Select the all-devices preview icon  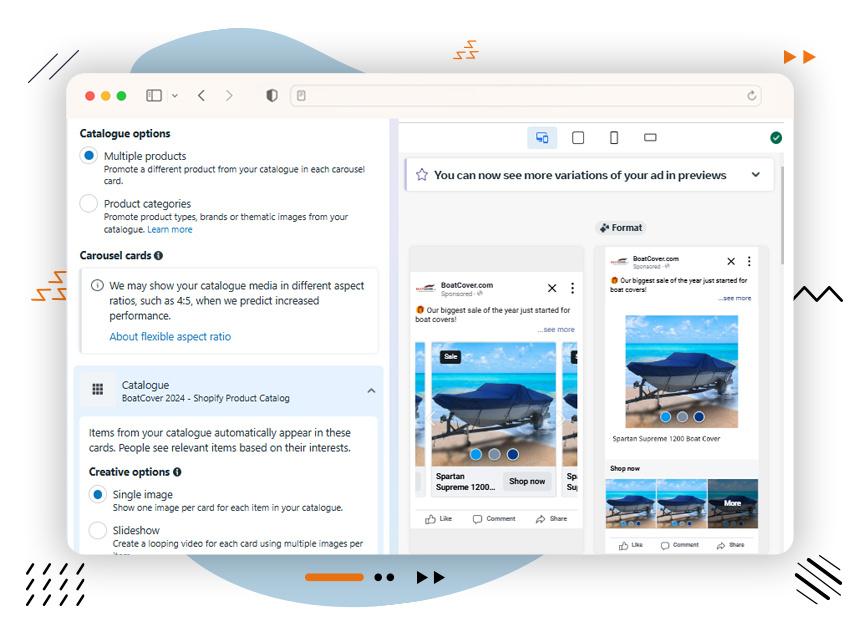point(542,138)
